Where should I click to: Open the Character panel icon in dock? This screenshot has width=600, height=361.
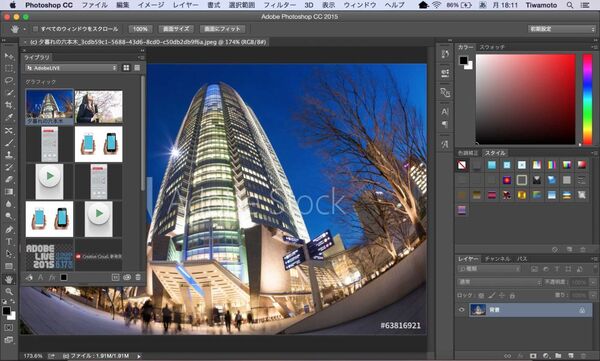445,112
